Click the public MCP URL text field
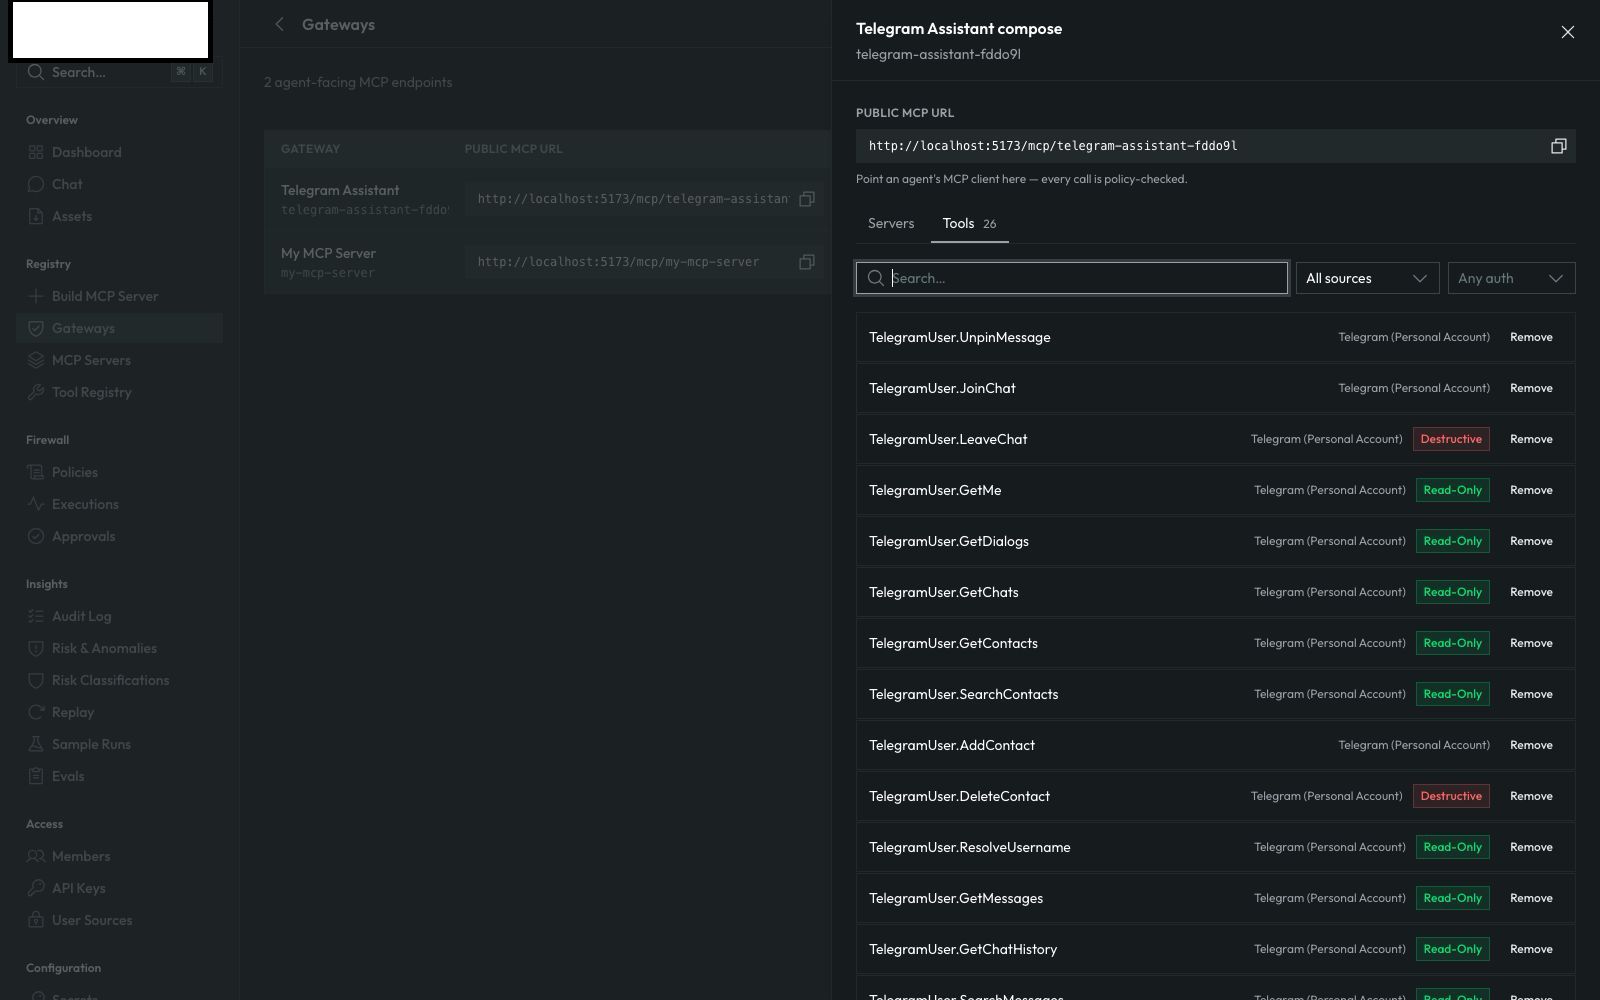Image resolution: width=1600 pixels, height=1000 pixels. (1200, 146)
